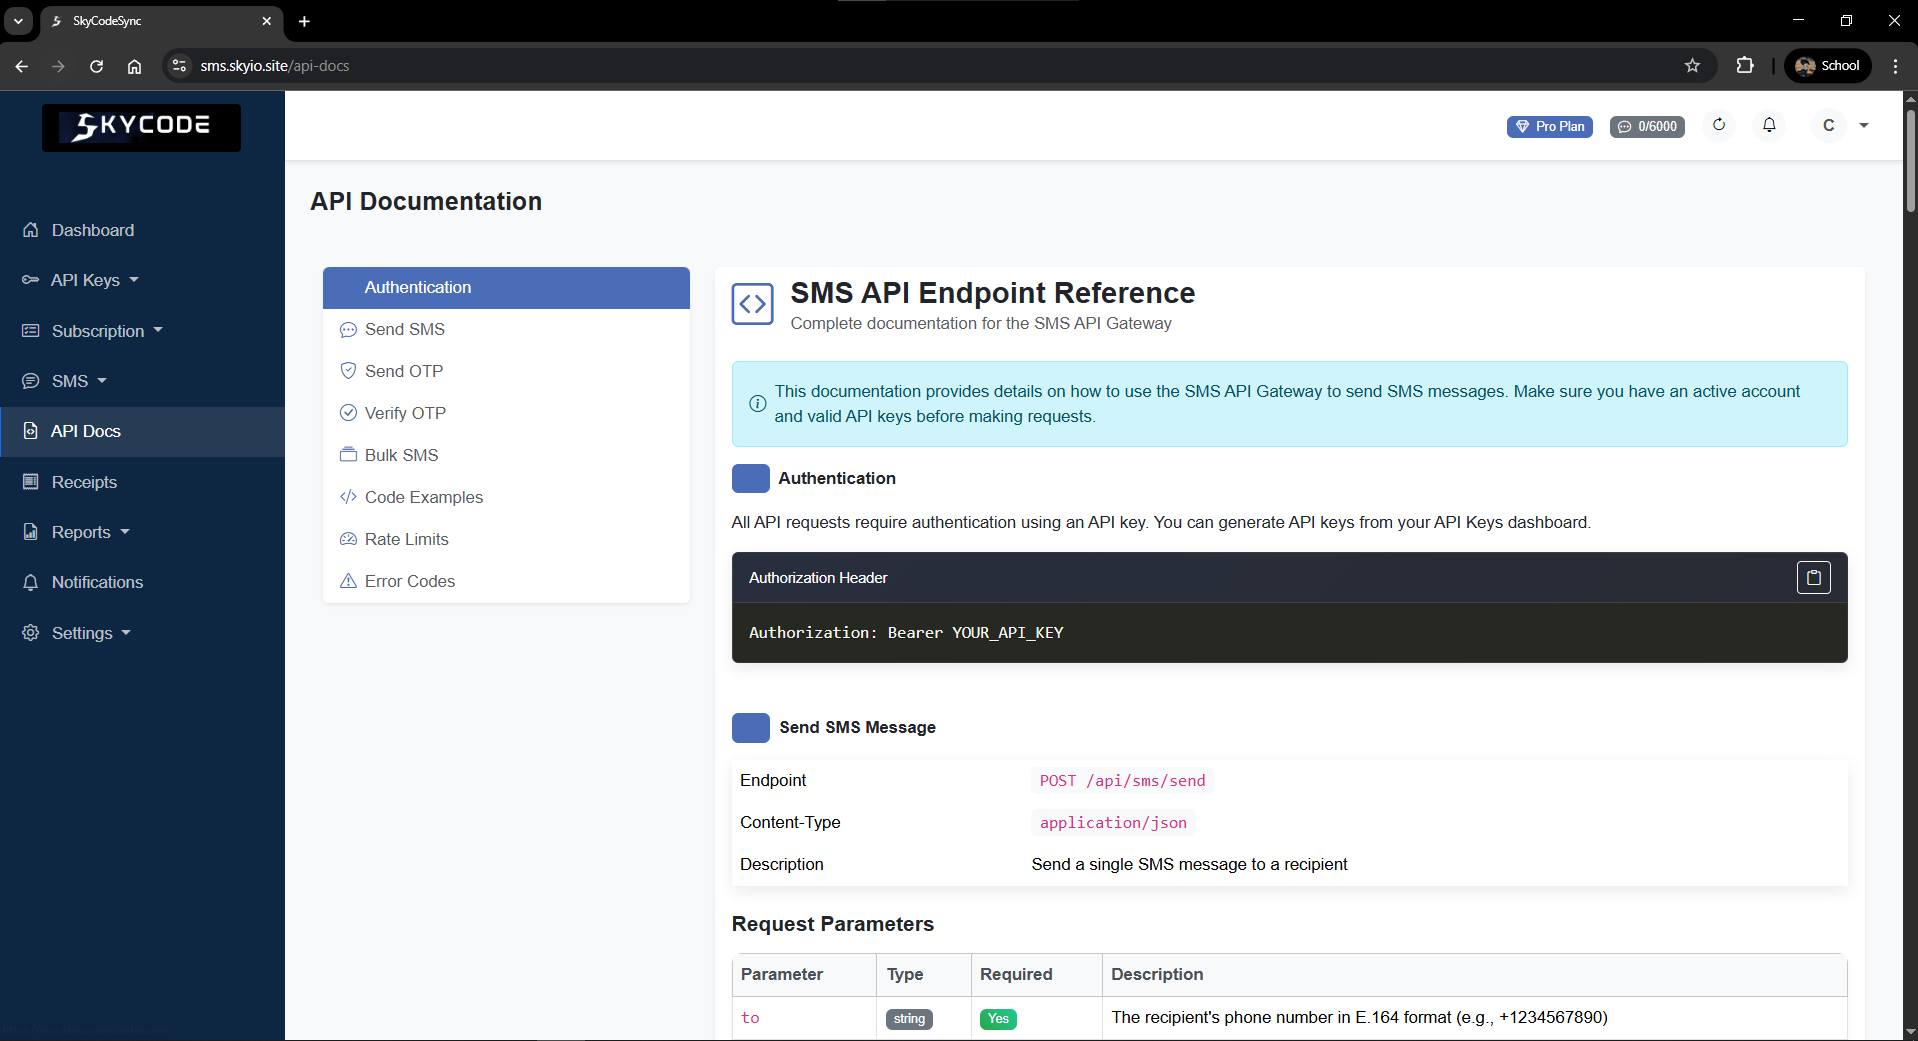
Task: Click the user avatar C
Action: pyautogui.click(x=1829, y=125)
